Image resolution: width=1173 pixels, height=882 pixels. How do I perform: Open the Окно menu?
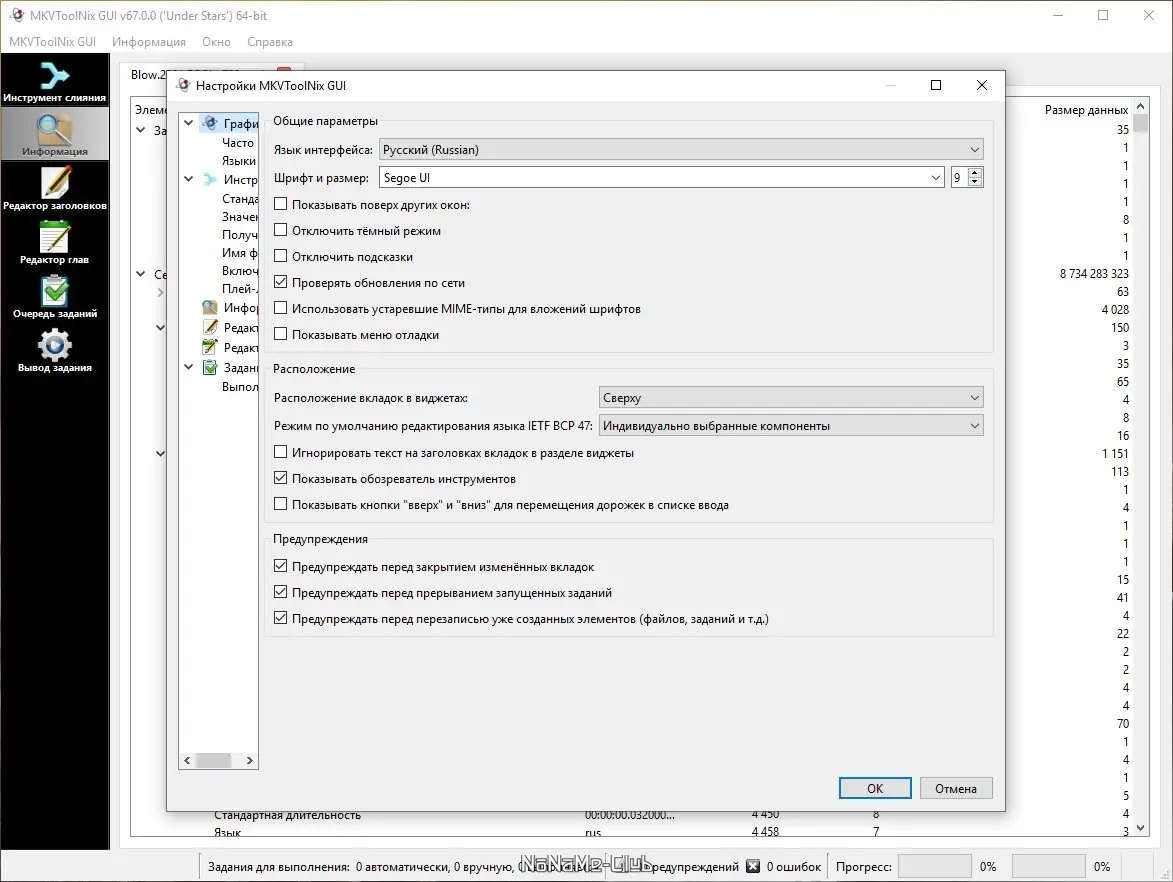tap(216, 42)
